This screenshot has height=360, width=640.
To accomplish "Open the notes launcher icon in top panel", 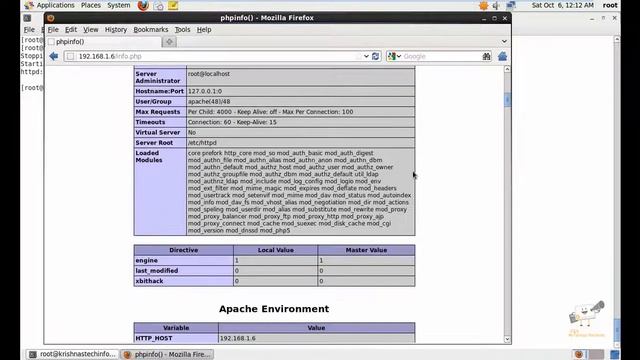I will (x=173, y=5).
